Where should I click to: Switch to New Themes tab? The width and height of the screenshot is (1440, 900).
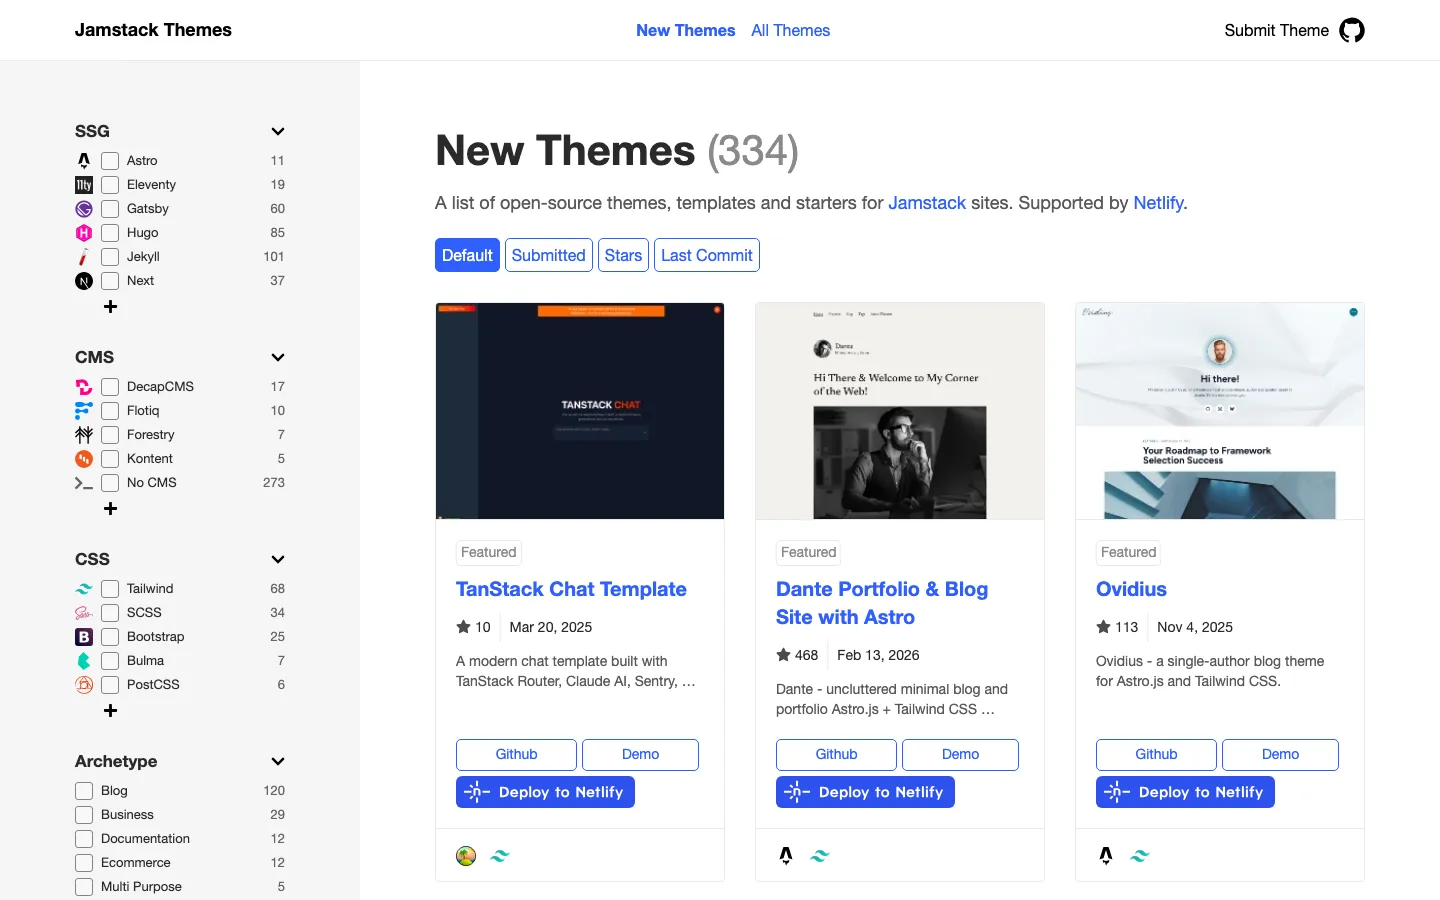point(685,30)
